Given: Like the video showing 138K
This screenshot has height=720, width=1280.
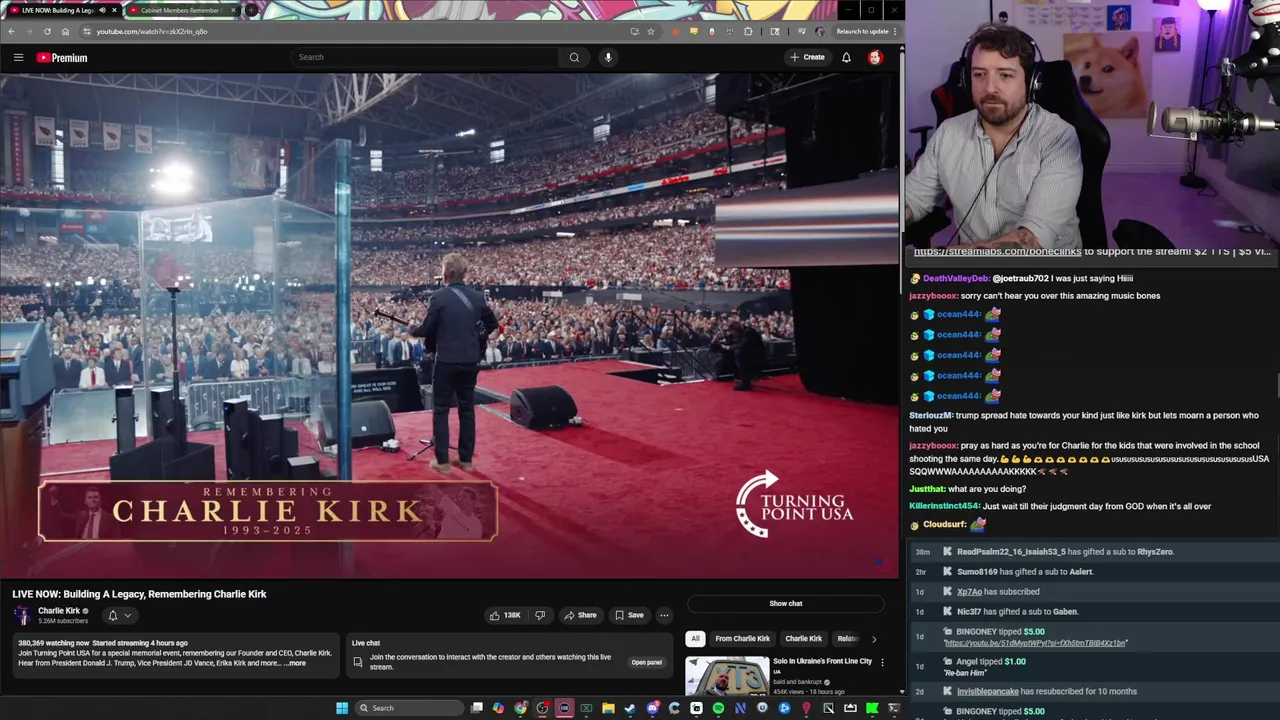Looking at the screenshot, I should click(505, 615).
